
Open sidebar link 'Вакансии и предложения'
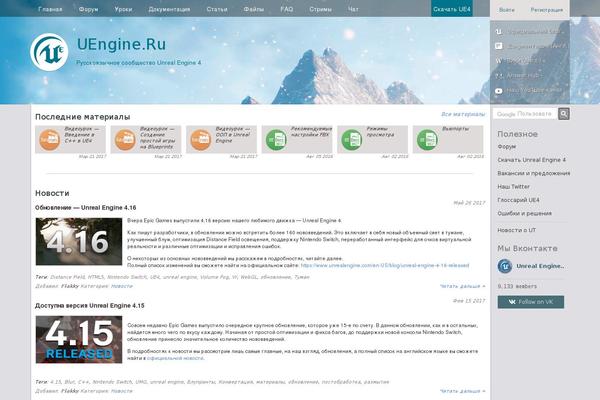tap(533, 173)
